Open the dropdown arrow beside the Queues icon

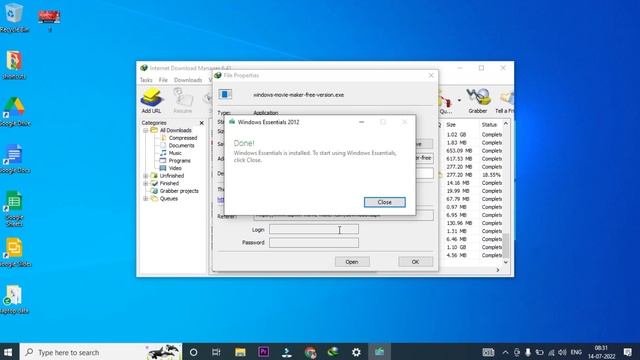pyautogui.click(x=459, y=100)
